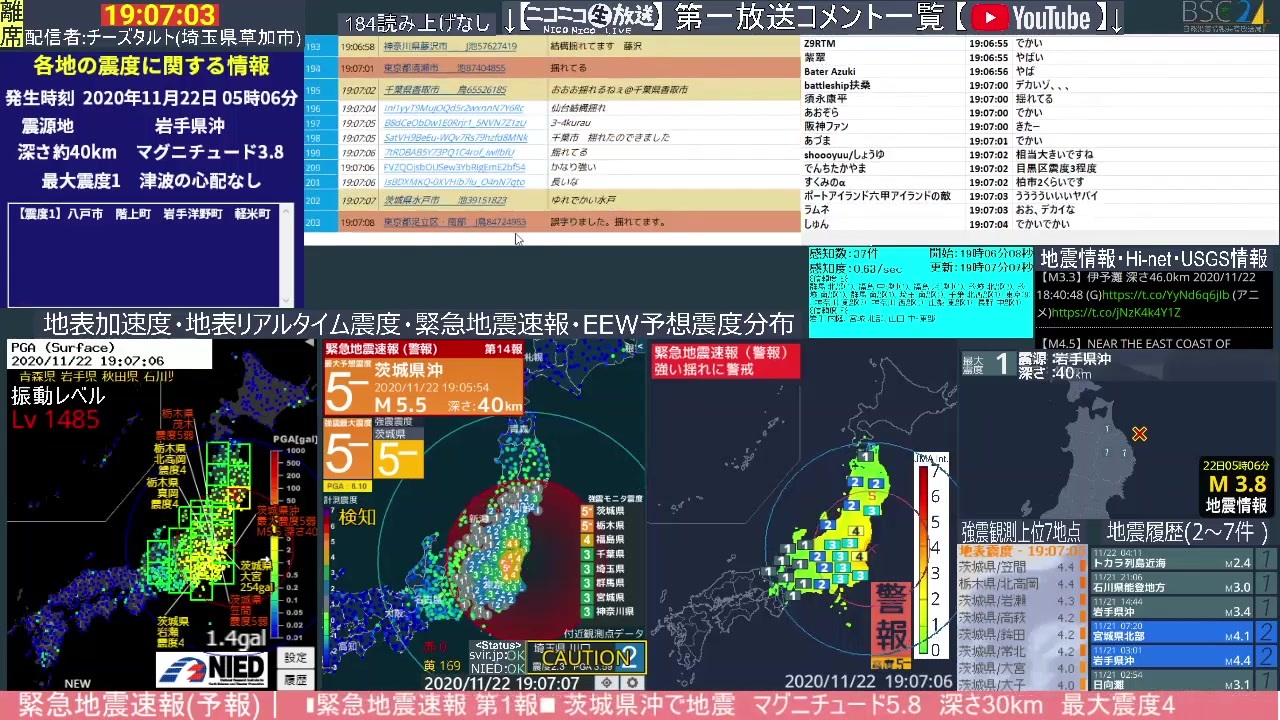Select YouTube comment by Z9RTM
Screen dimensions: 1280x720
click(x=1039, y=44)
